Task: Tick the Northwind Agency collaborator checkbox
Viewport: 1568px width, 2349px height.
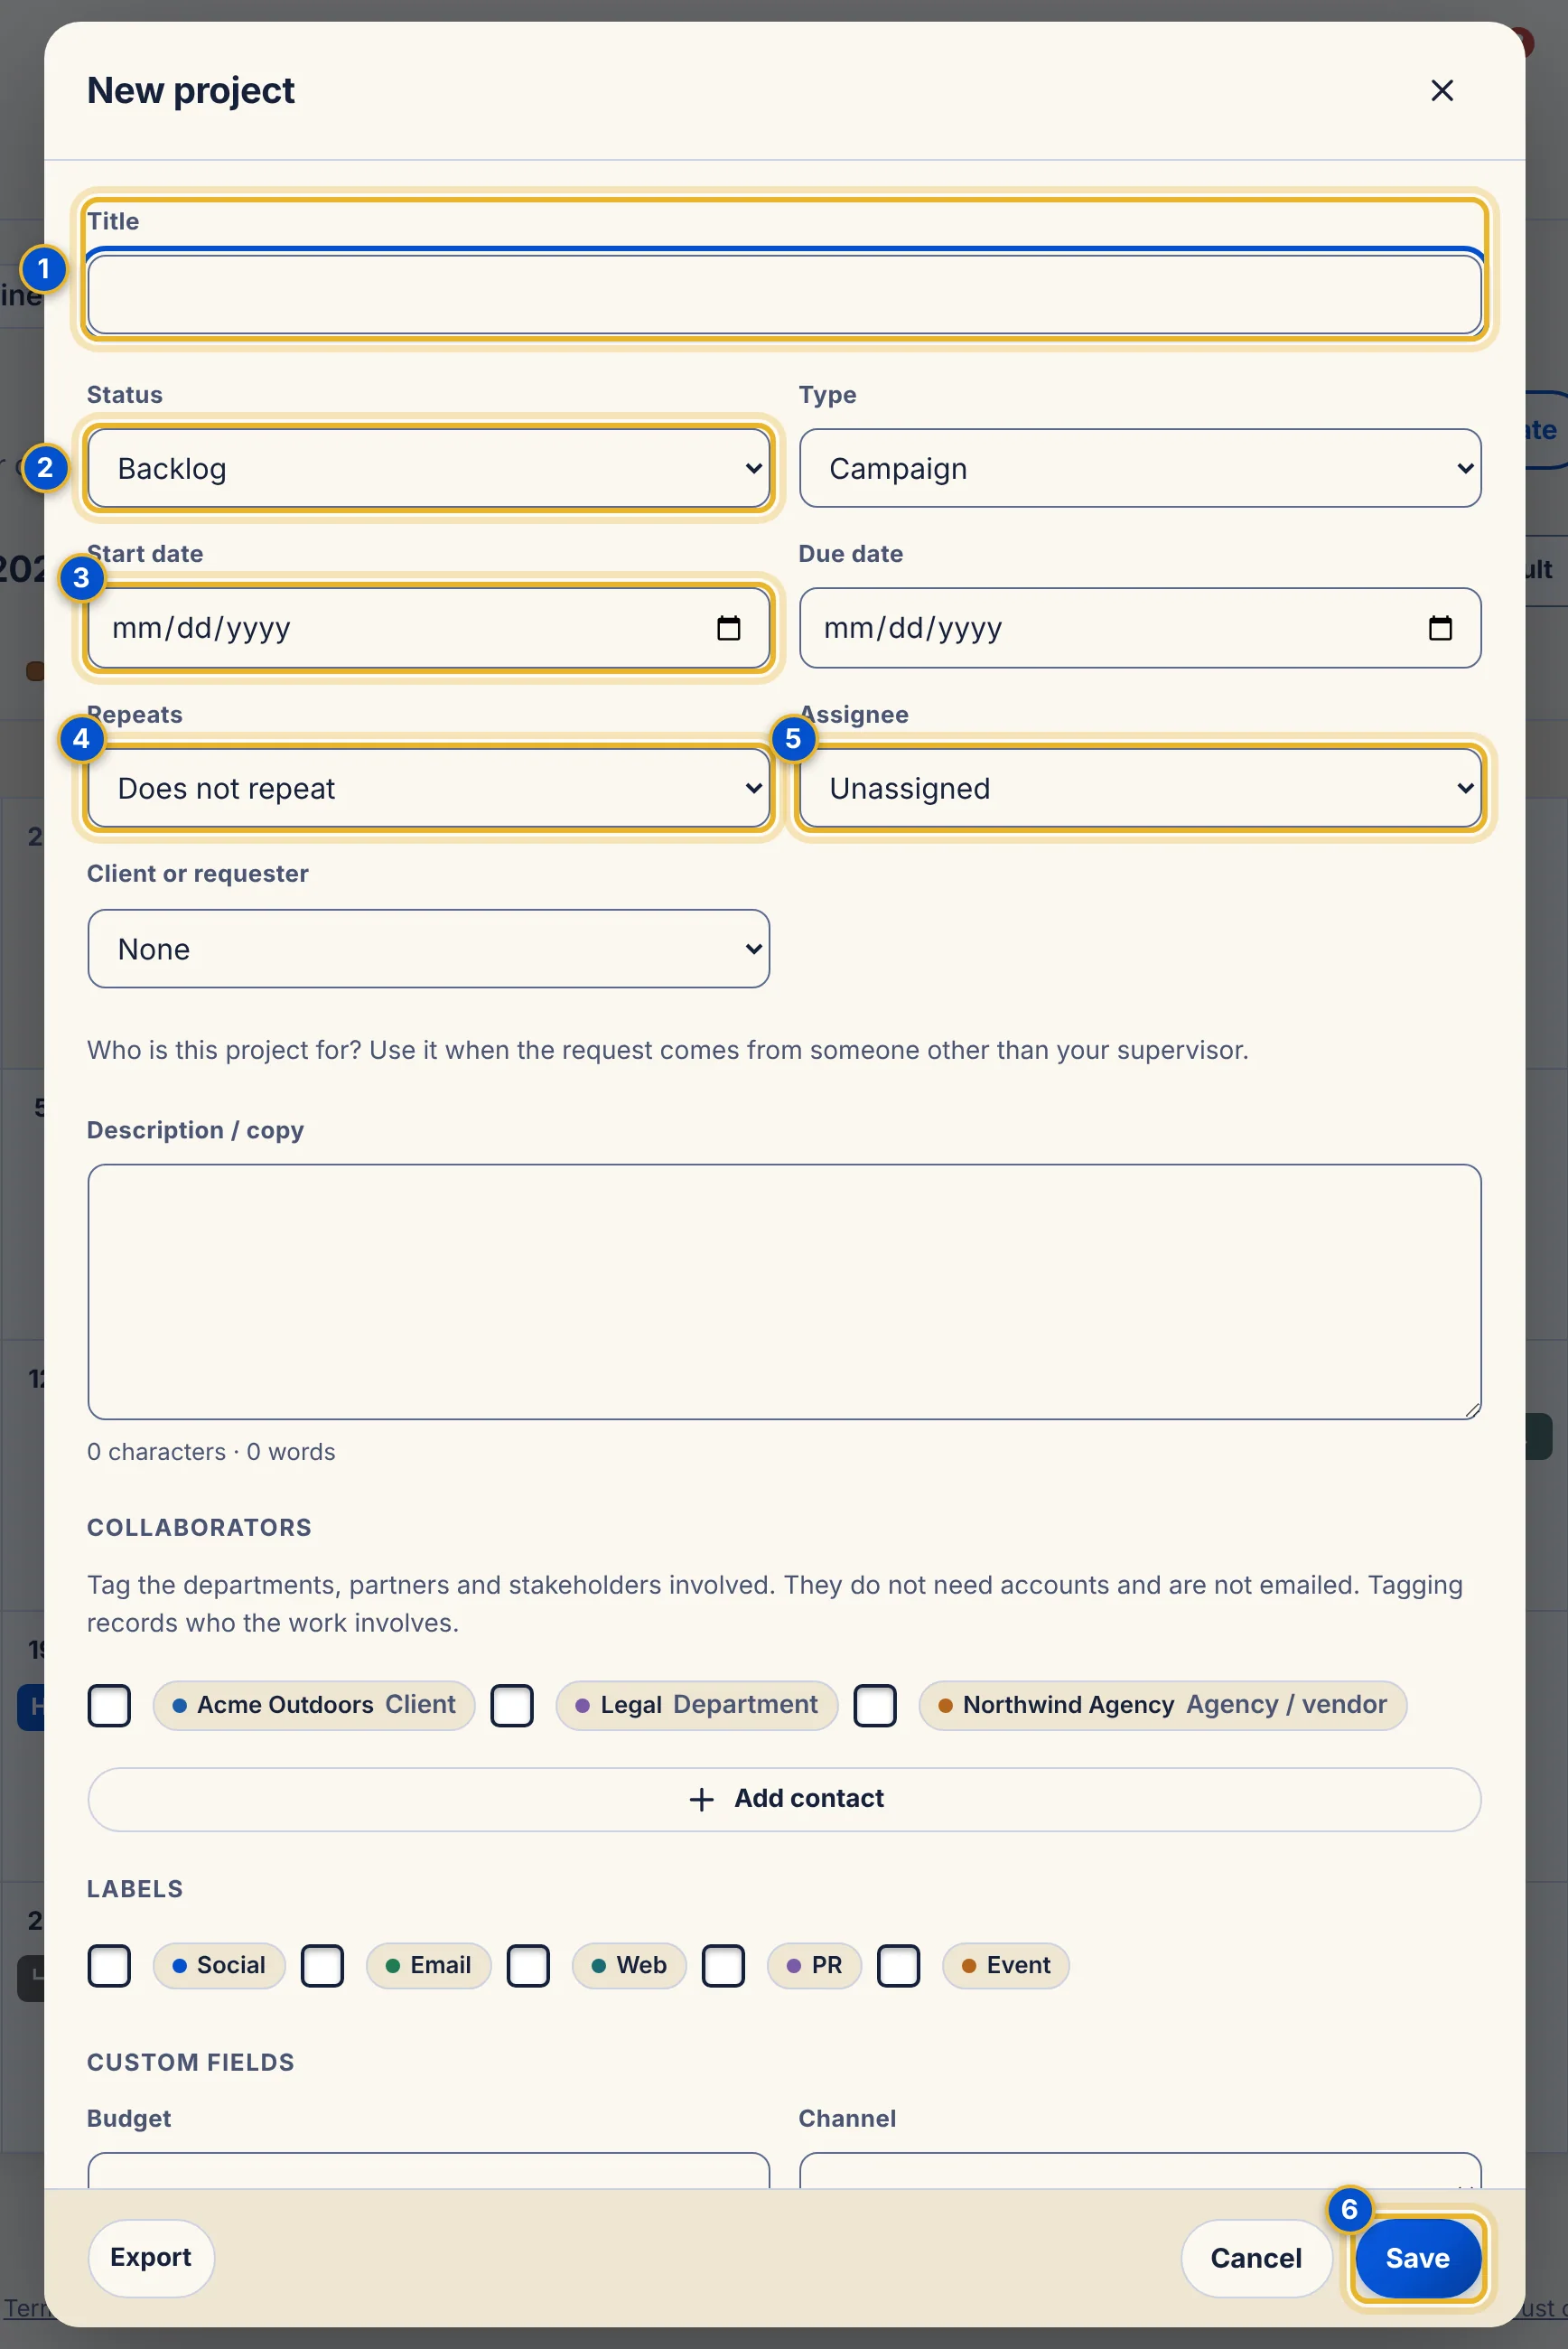Action: tap(875, 1705)
